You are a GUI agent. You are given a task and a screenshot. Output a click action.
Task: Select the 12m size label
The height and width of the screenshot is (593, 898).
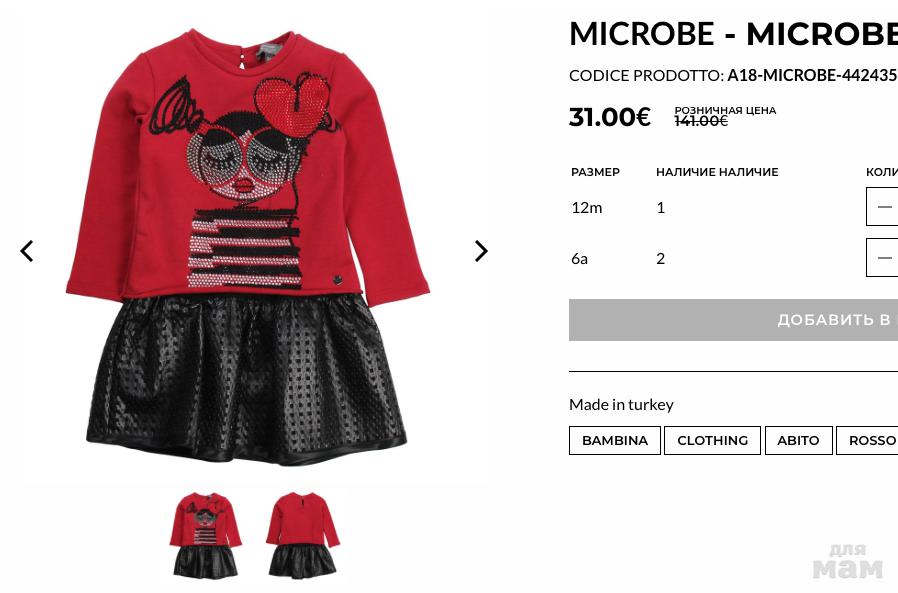(x=586, y=207)
